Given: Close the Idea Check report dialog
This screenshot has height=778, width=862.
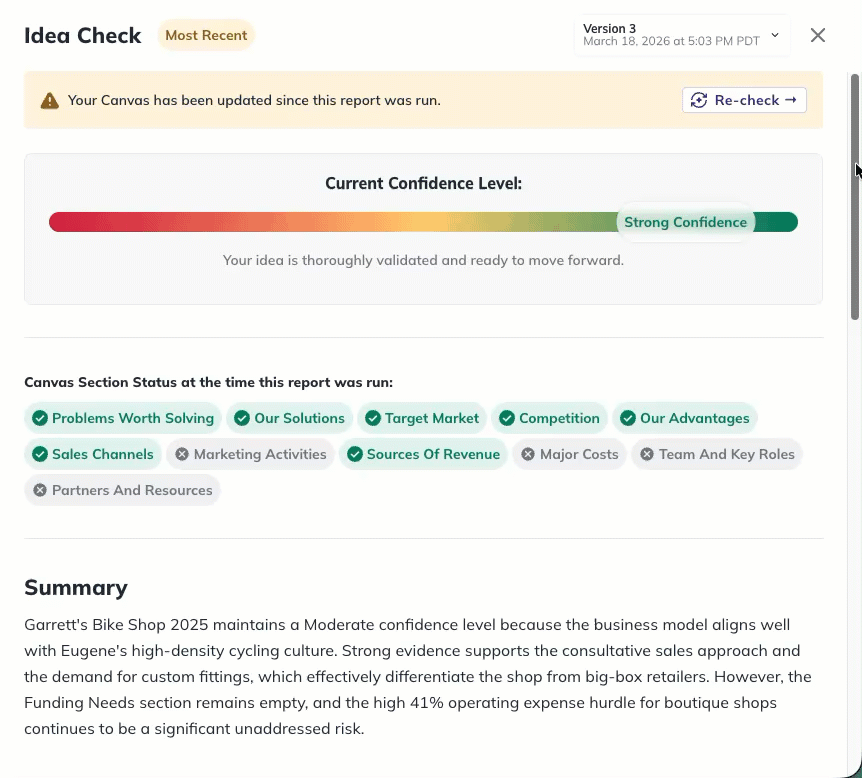Looking at the screenshot, I should tap(818, 35).
